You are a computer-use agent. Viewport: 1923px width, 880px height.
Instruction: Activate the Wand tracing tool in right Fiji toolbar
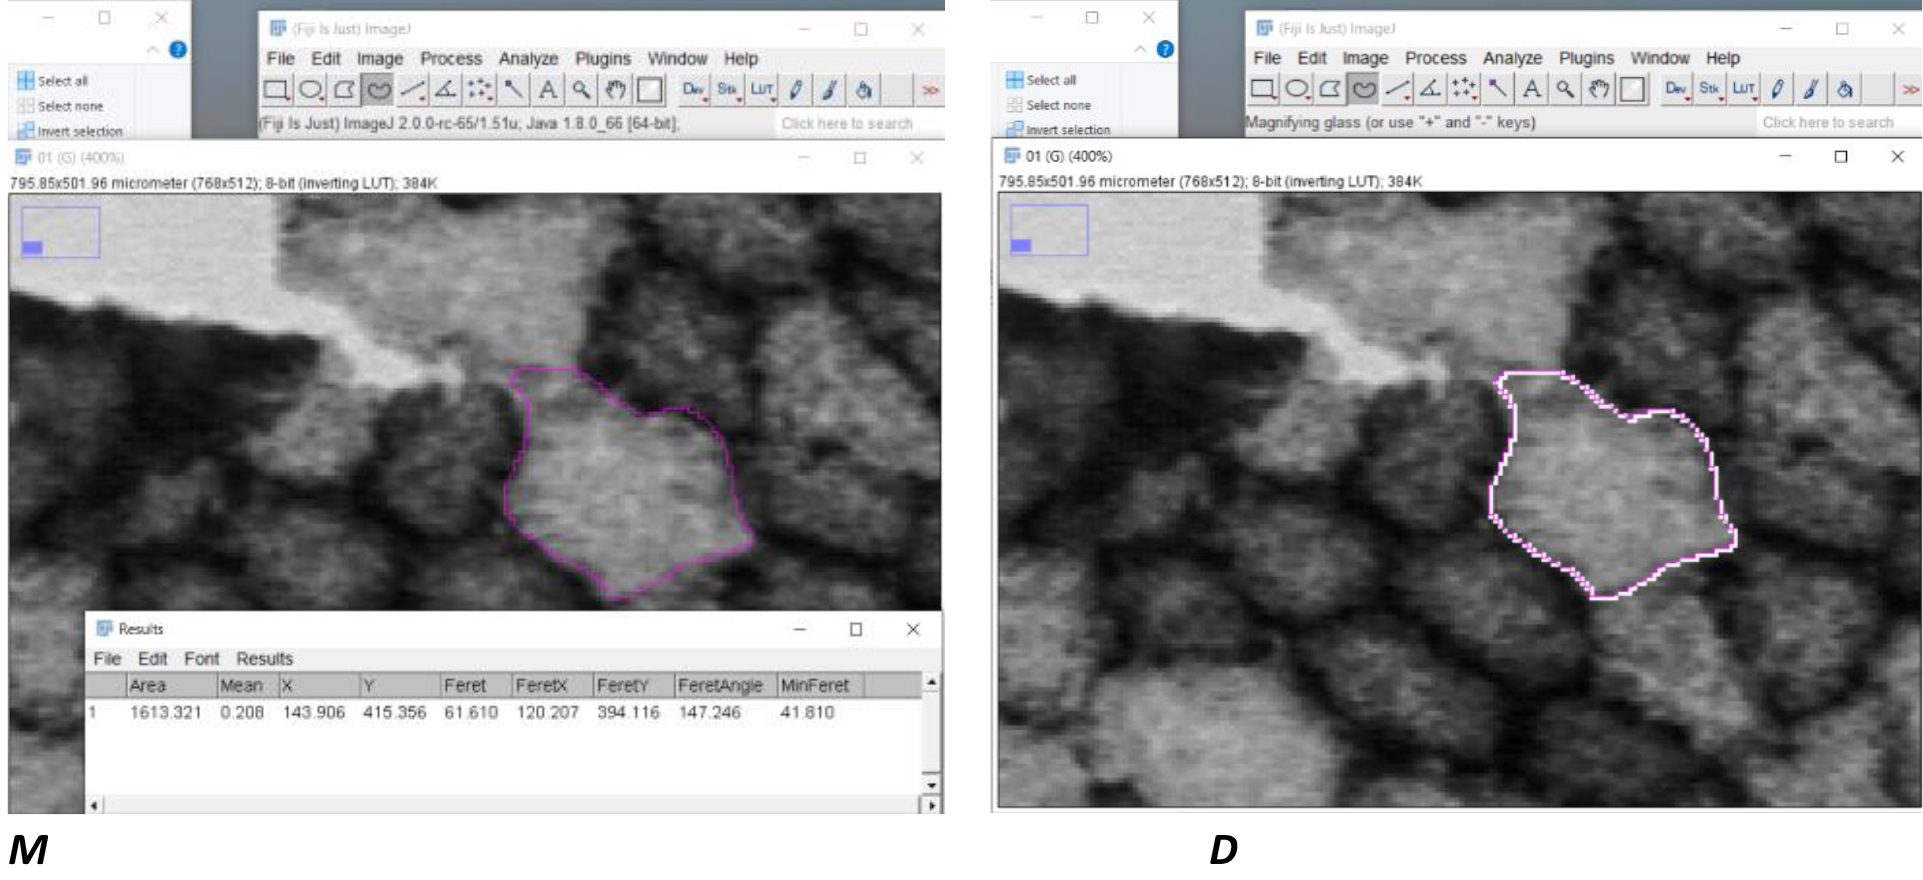[x=1497, y=90]
